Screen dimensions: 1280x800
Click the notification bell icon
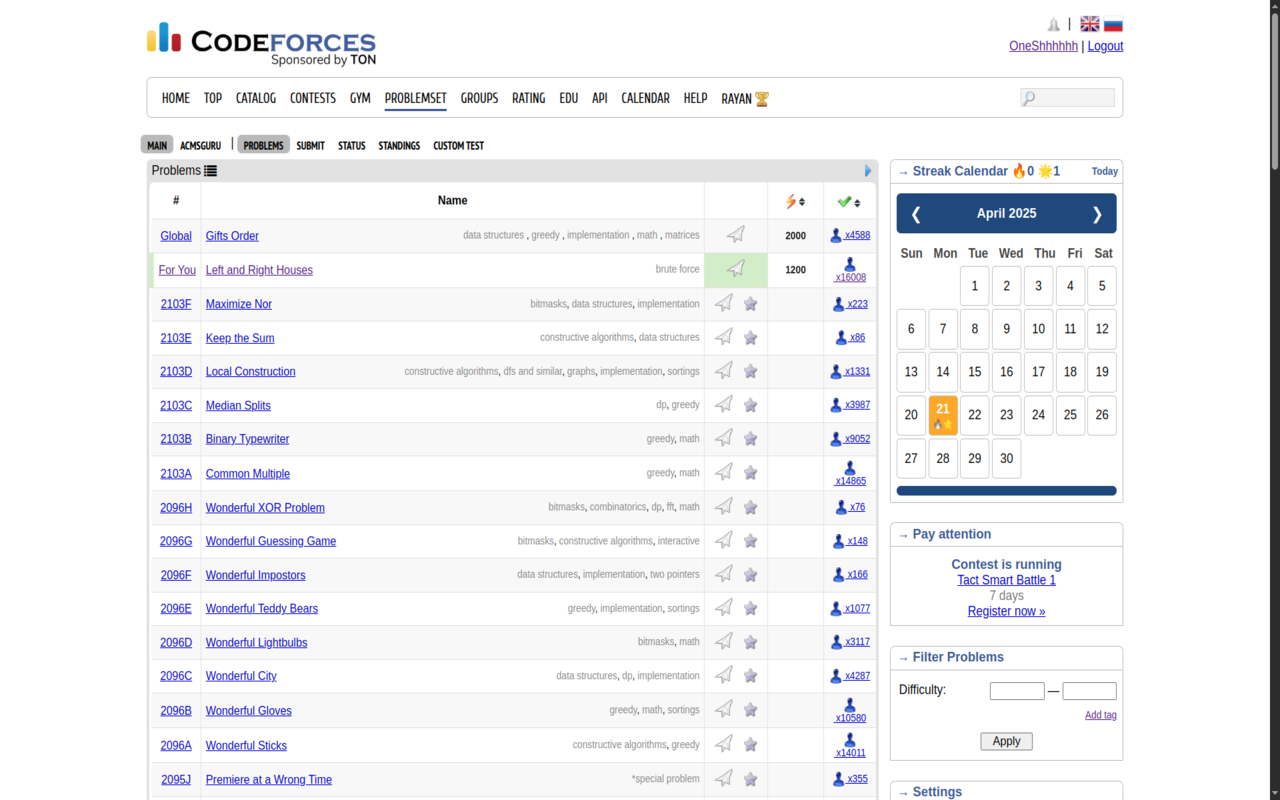click(x=1053, y=25)
